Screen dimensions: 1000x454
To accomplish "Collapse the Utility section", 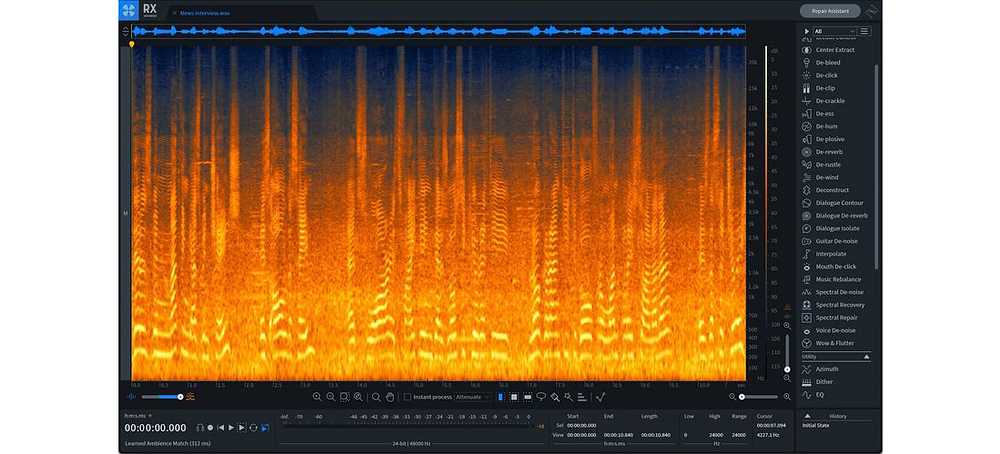I will 866,356.
